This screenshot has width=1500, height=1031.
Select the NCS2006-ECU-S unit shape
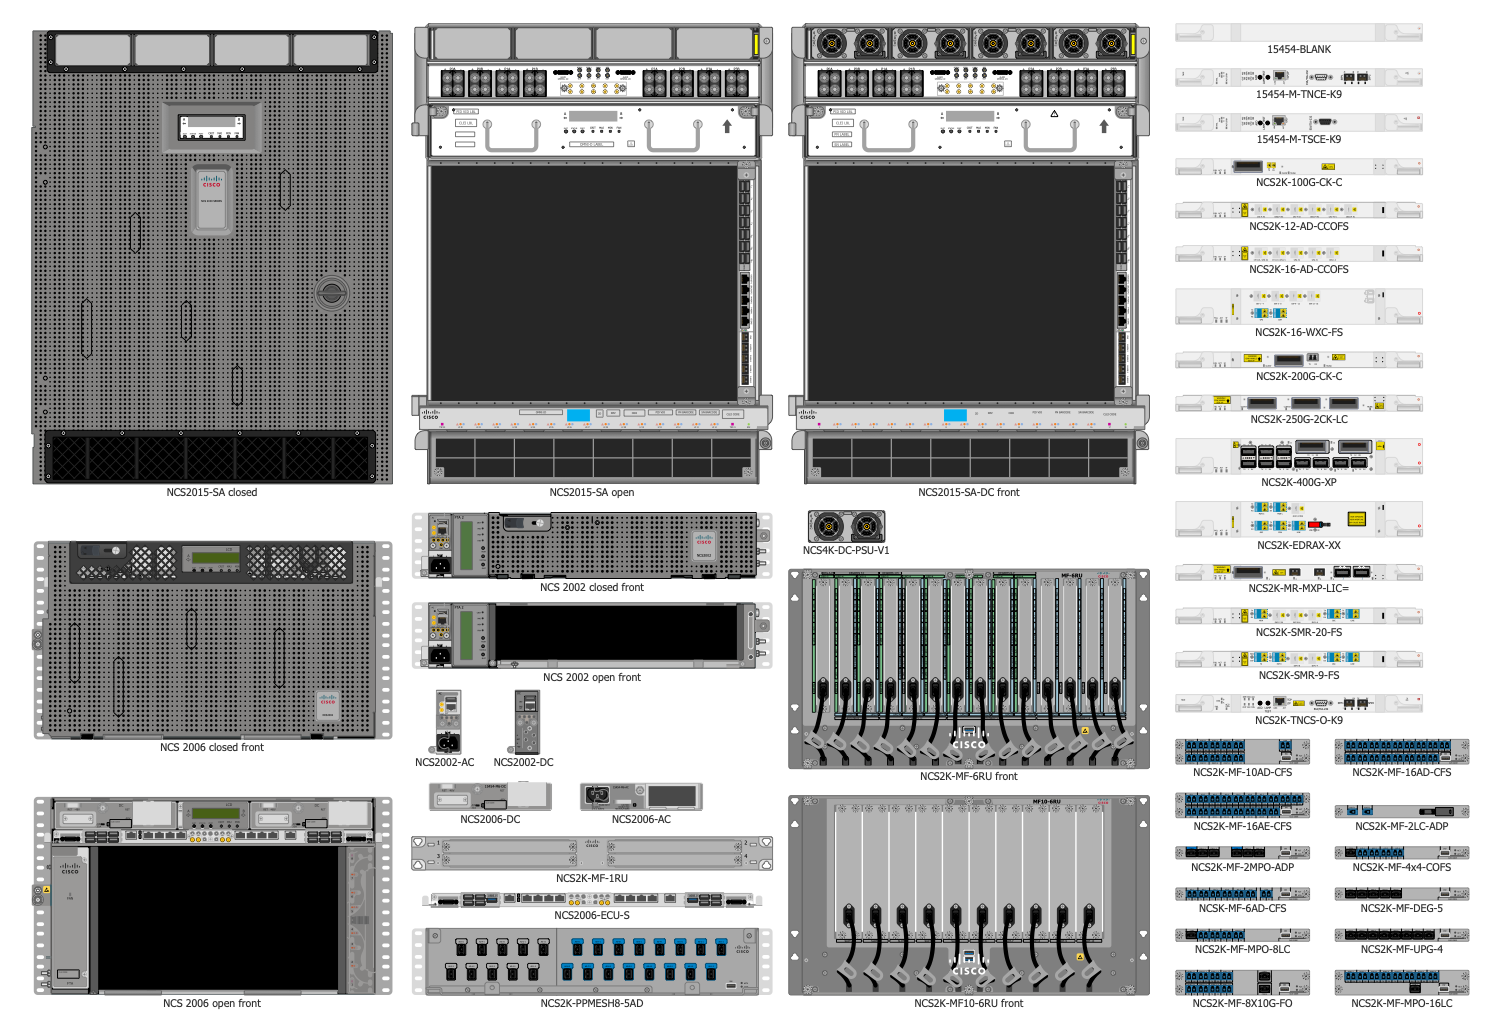[592, 900]
